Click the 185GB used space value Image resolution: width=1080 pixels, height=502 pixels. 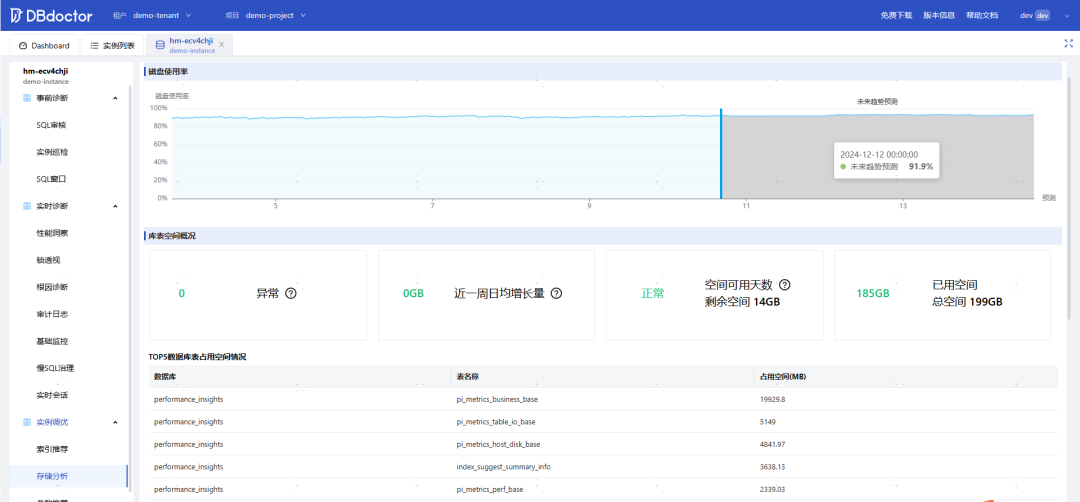[x=873, y=293]
